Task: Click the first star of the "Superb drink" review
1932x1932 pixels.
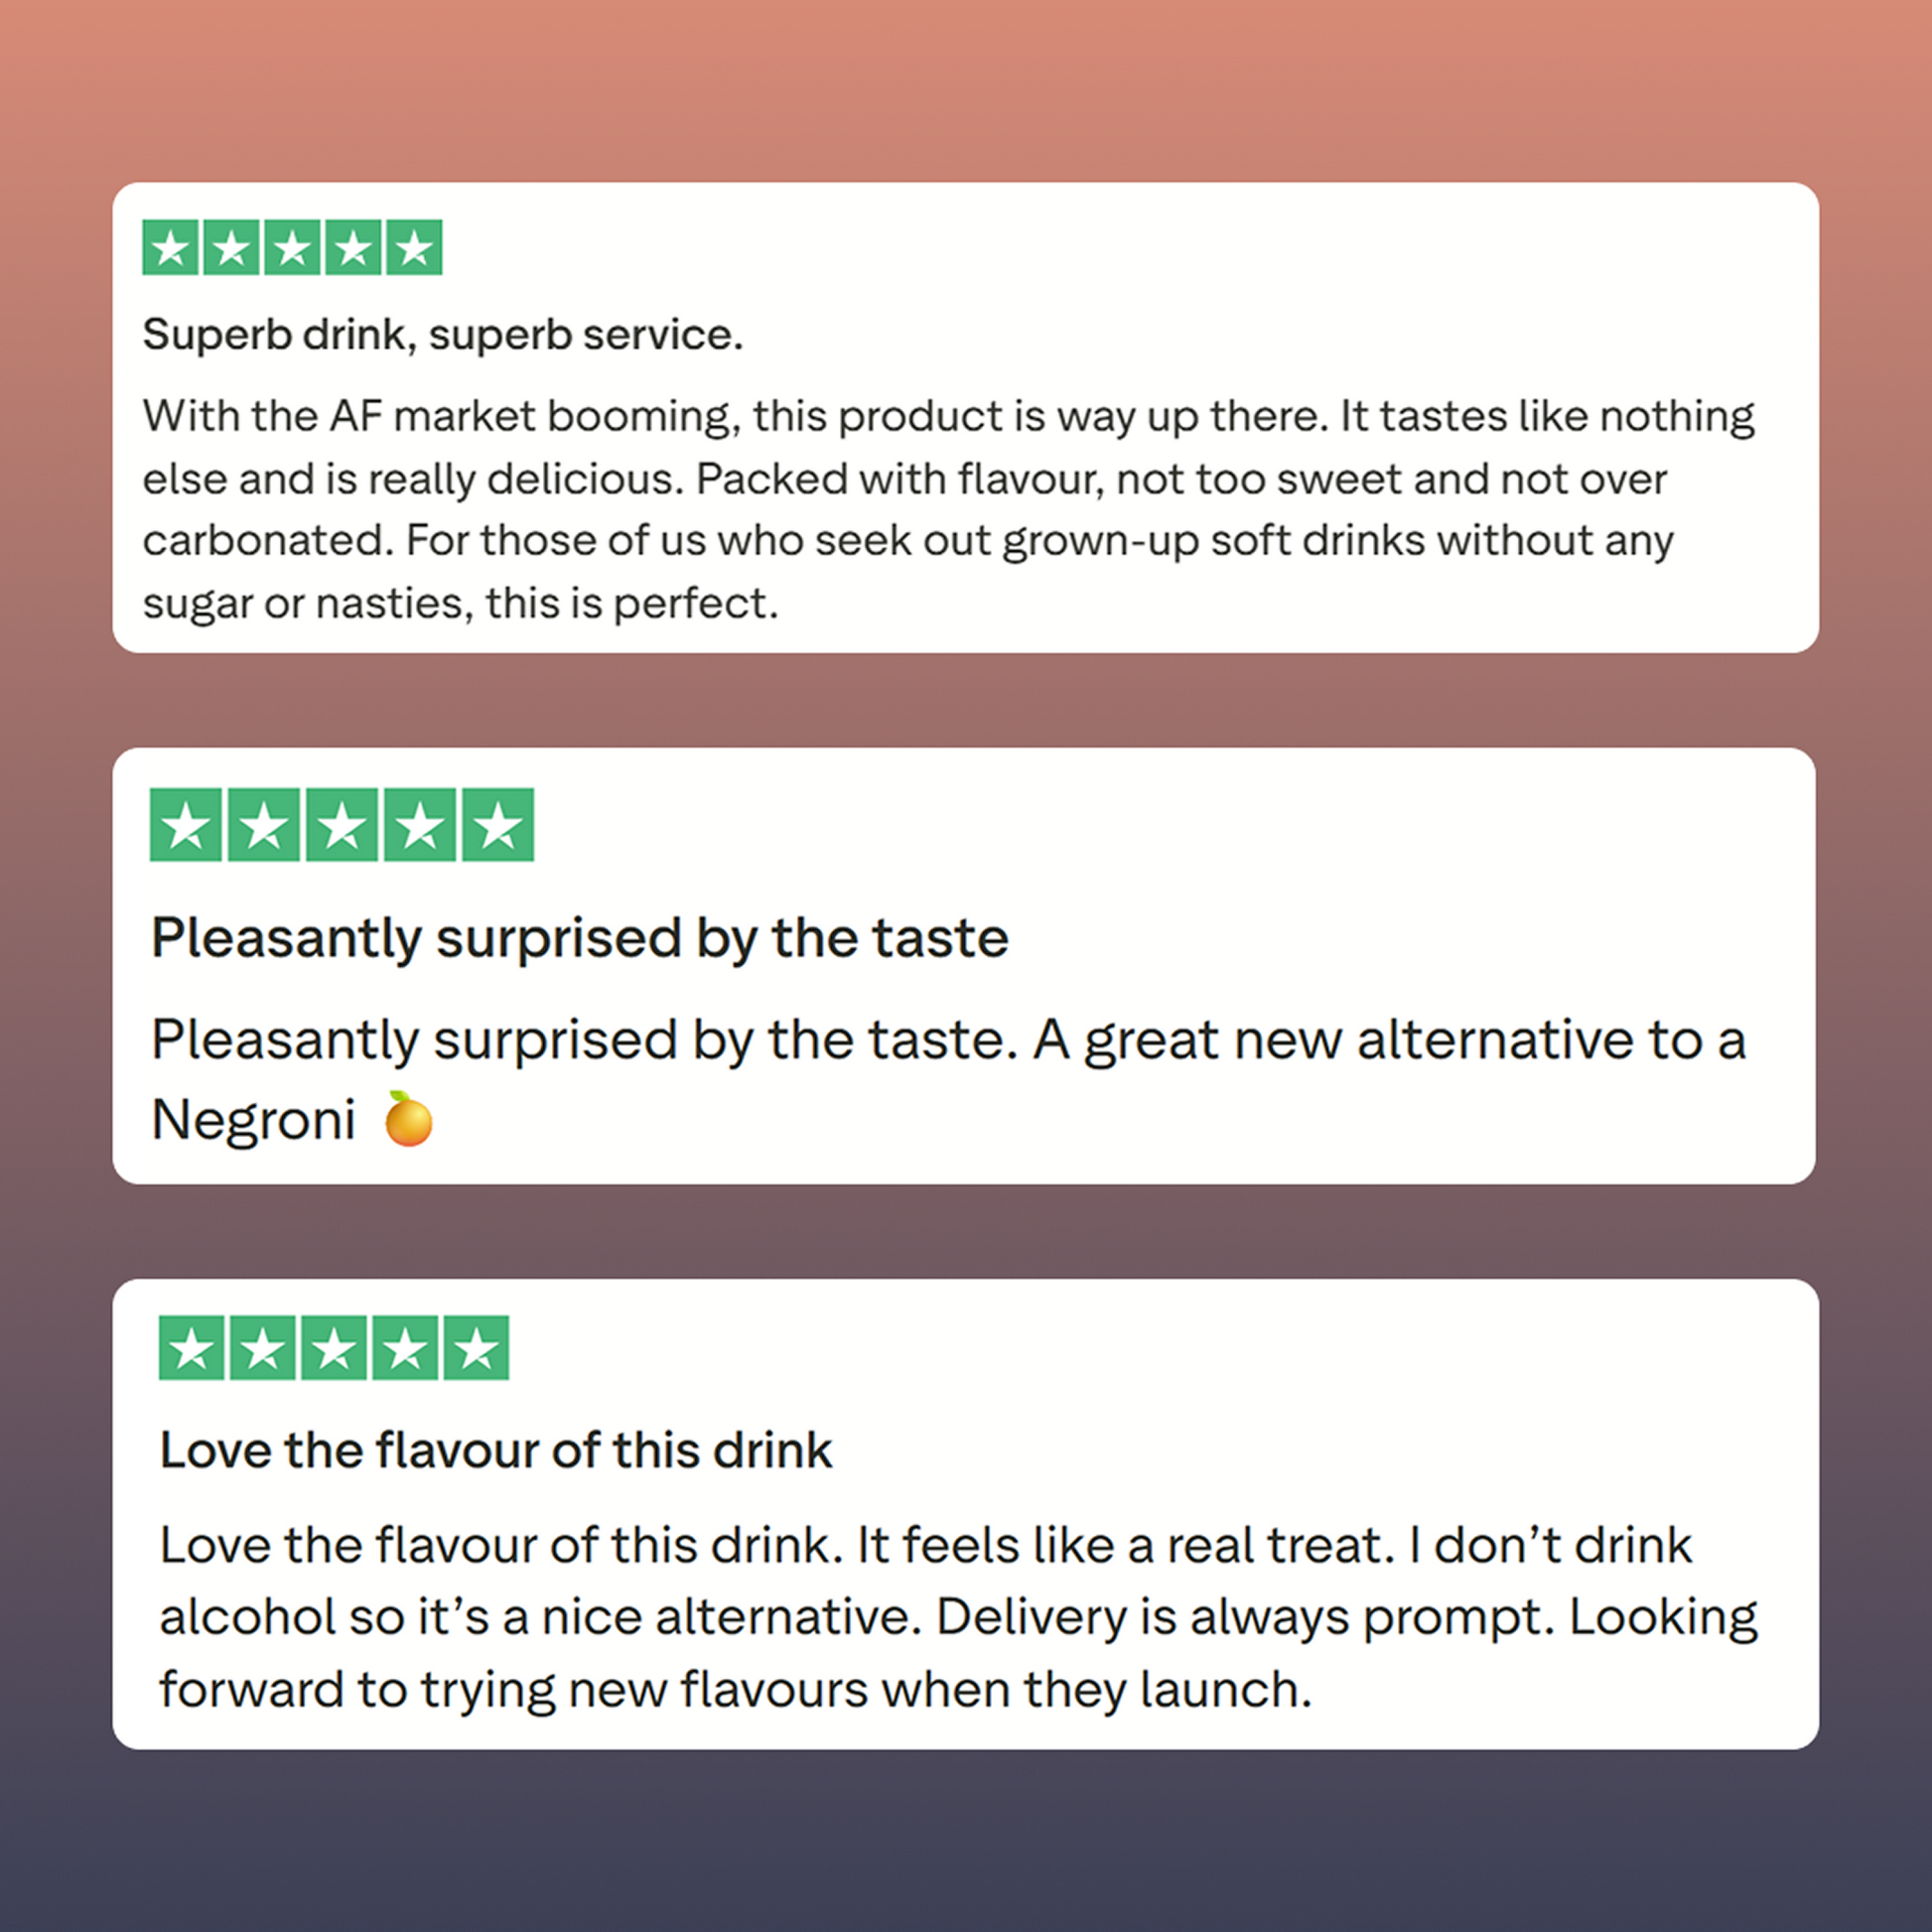Action: pyautogui.click(x=171, y=247)
